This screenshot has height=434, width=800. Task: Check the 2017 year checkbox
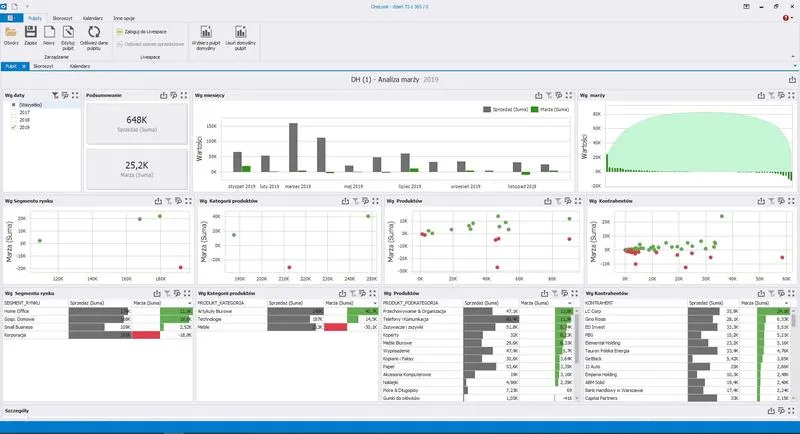tap(14, 112)
